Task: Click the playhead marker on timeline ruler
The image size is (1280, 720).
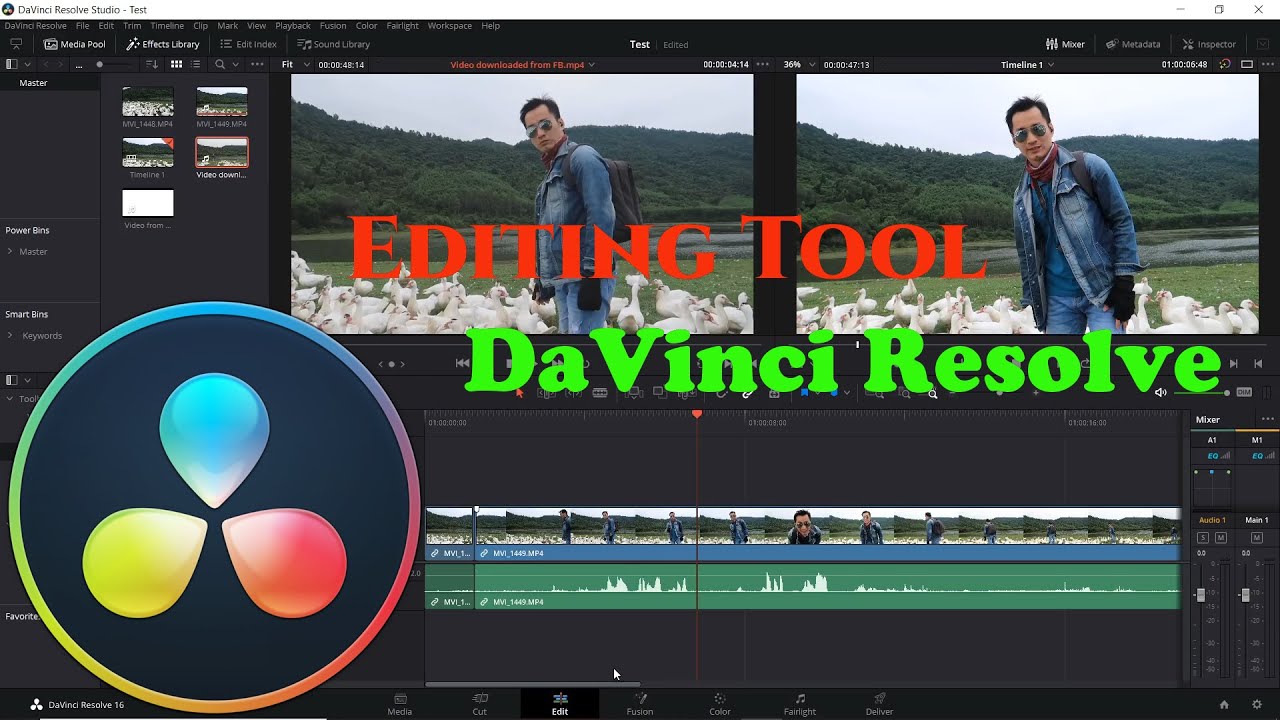Action: tap(697, 414)
